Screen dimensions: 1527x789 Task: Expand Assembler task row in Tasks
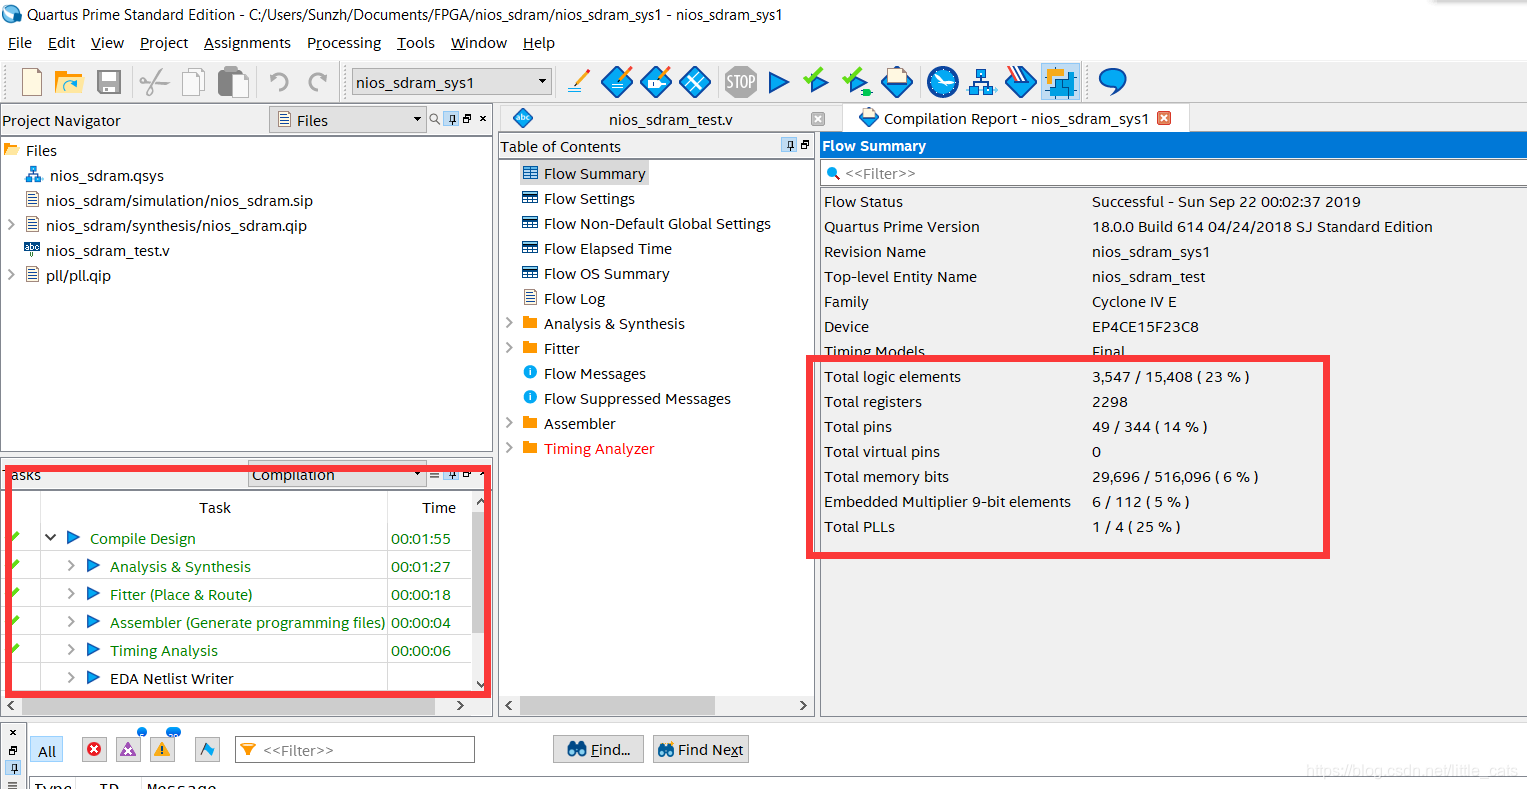point(71,622)
